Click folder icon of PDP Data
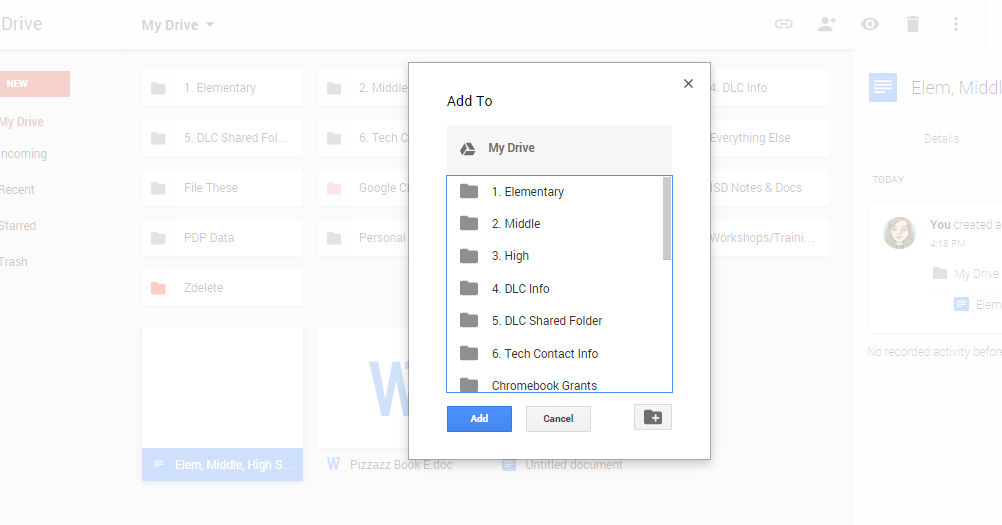The width and height of the screenshot is (1002, 525). pos(158,238)
